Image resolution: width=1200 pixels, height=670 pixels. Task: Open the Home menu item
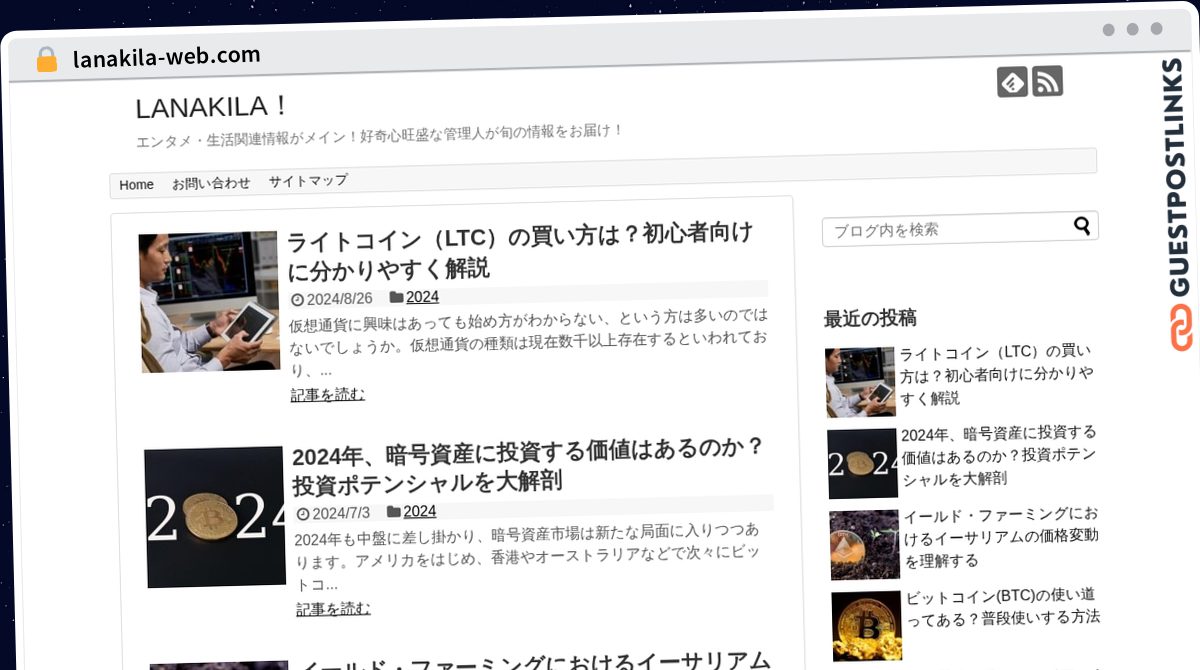pyautogui.click(x=136, y=185)
